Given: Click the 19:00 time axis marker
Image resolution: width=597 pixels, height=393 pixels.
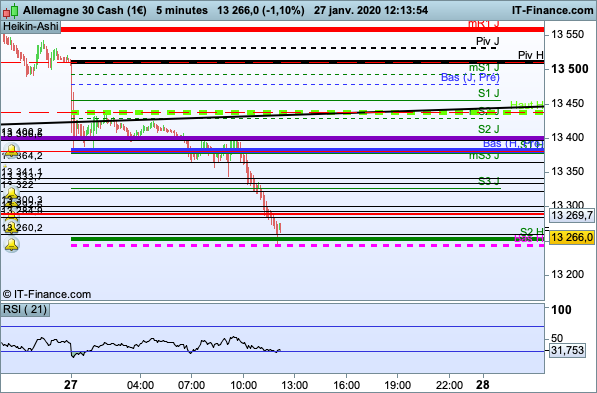Looking at the screenshot, I should (397, 385).
